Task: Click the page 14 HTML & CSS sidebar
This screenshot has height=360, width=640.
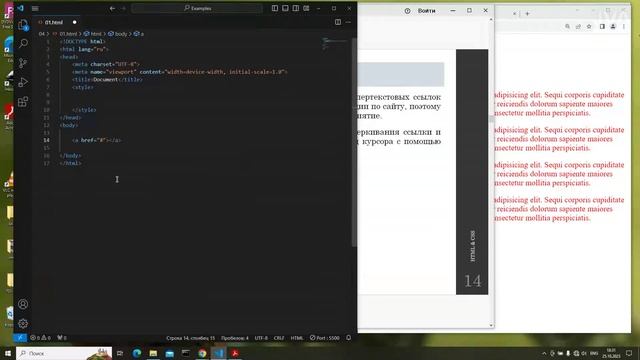Action: [472, 172]
